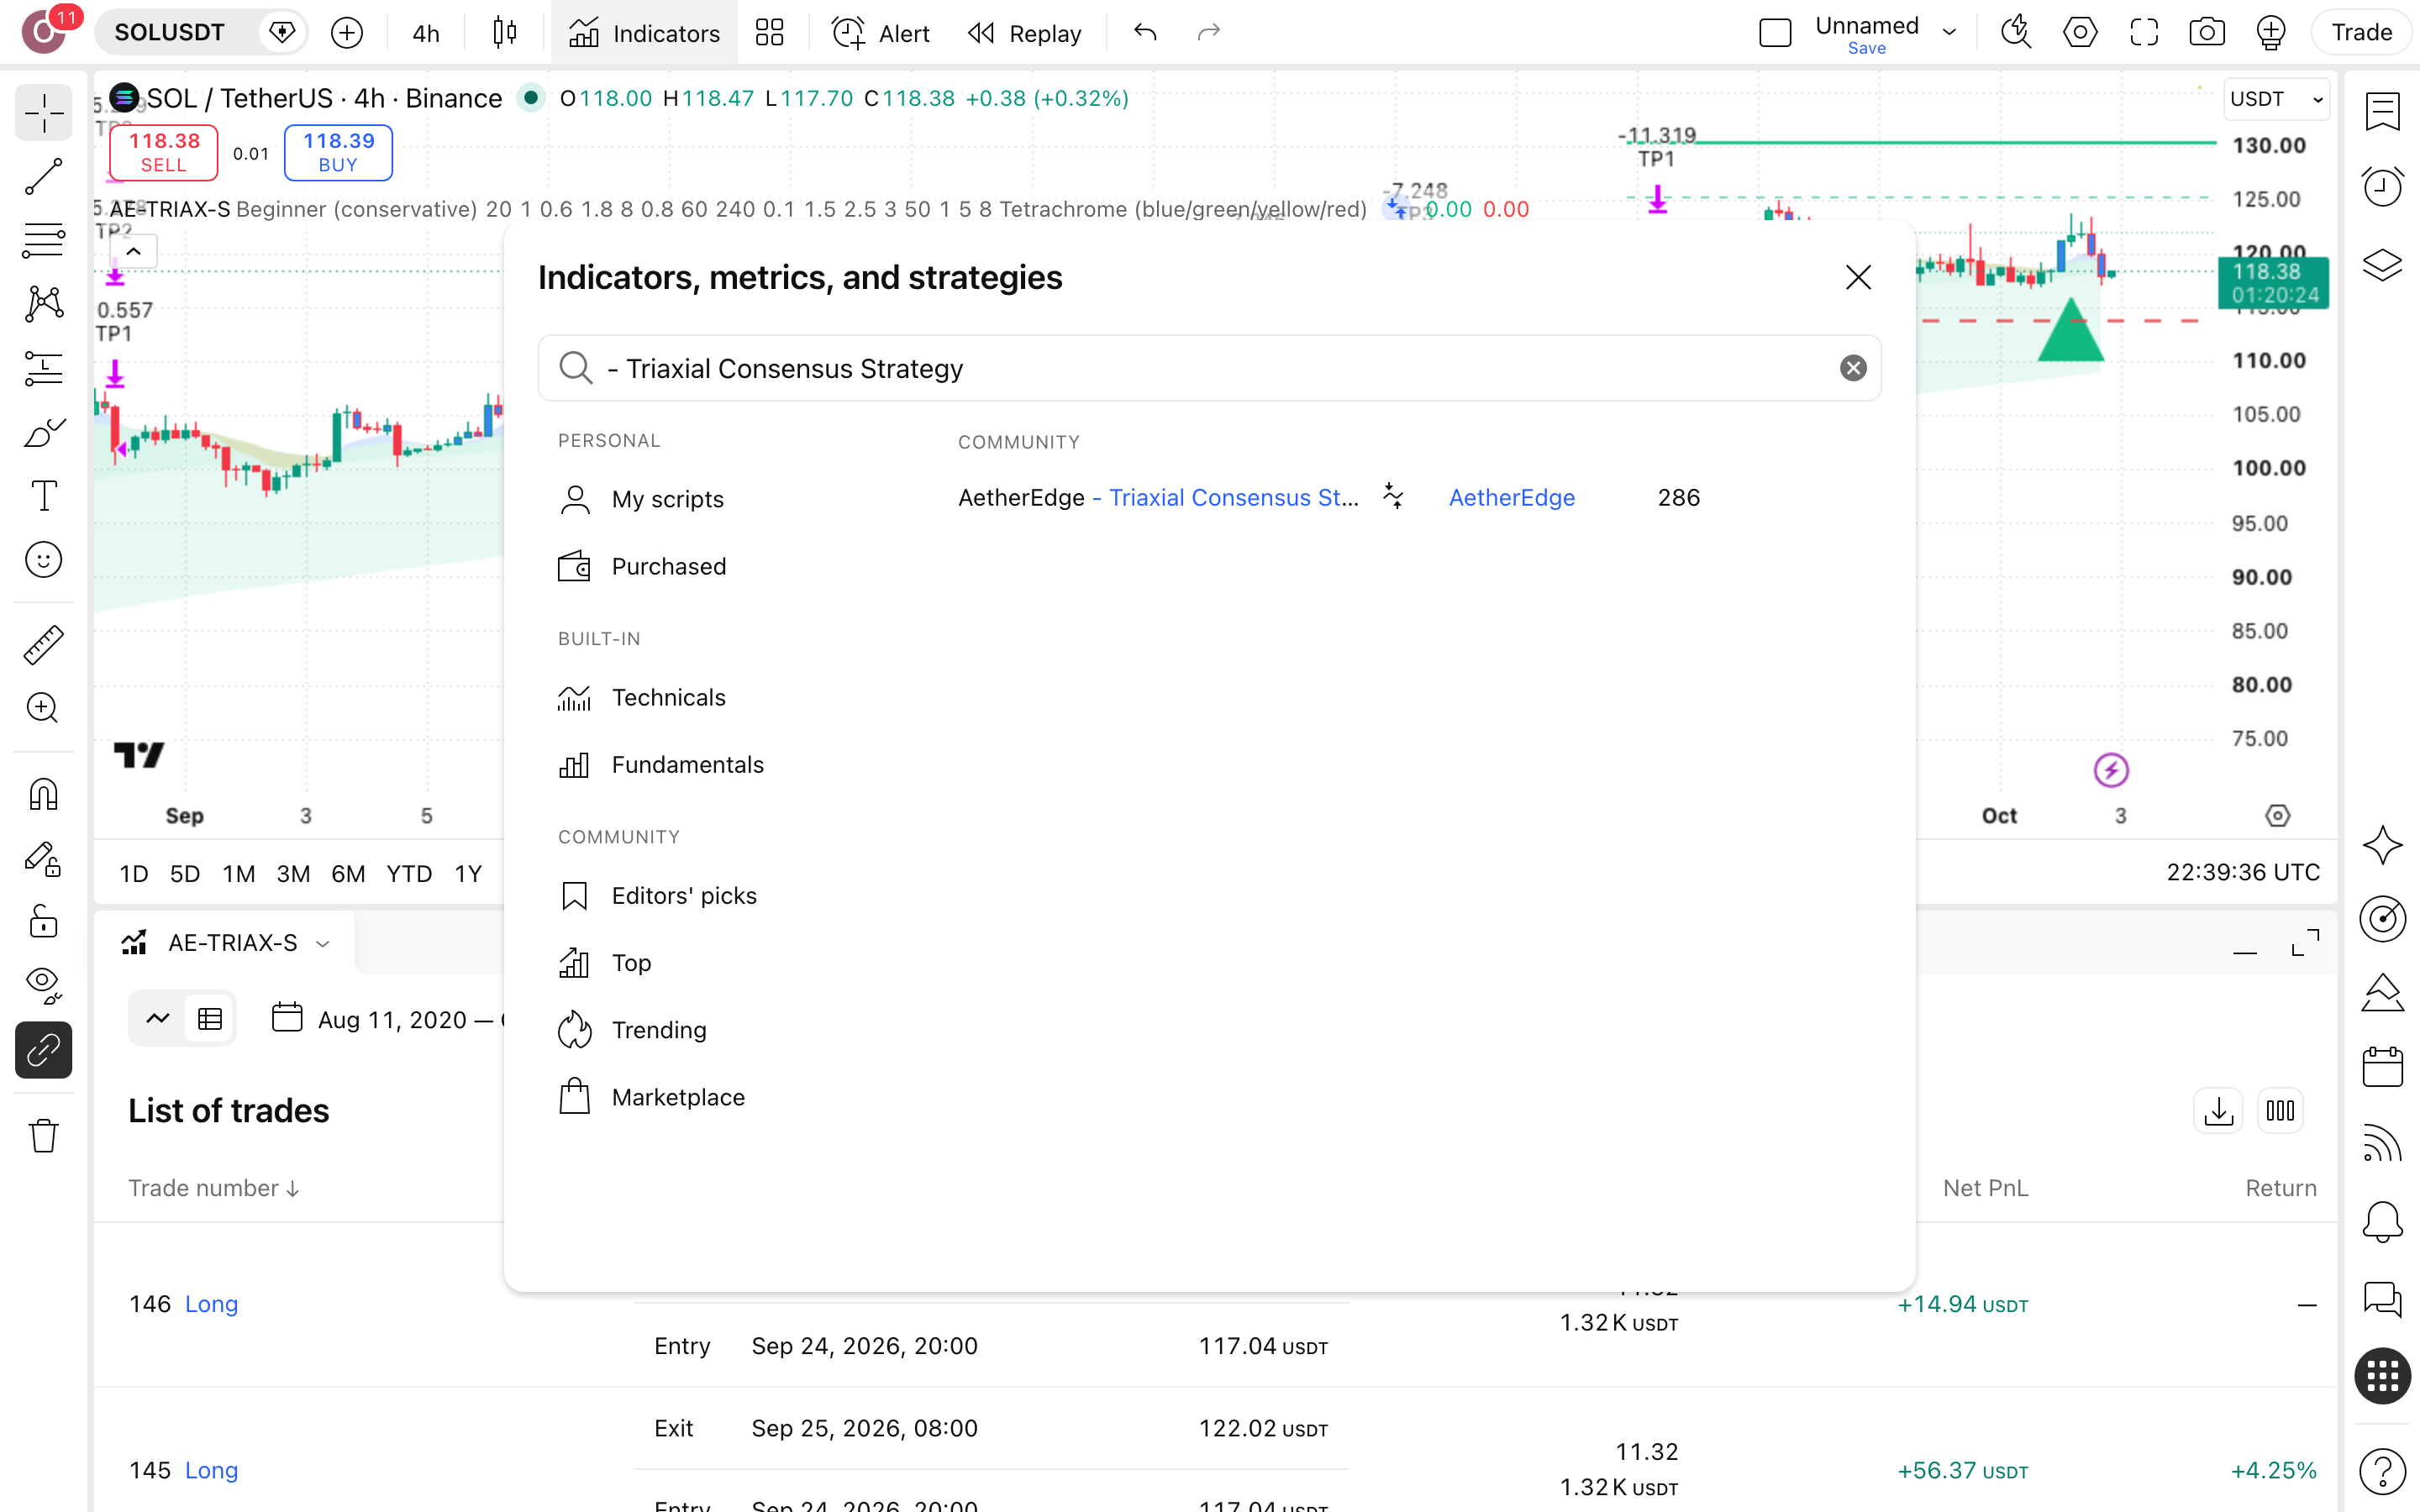
Task: Clear the indicator search field
Action: 1853,368
